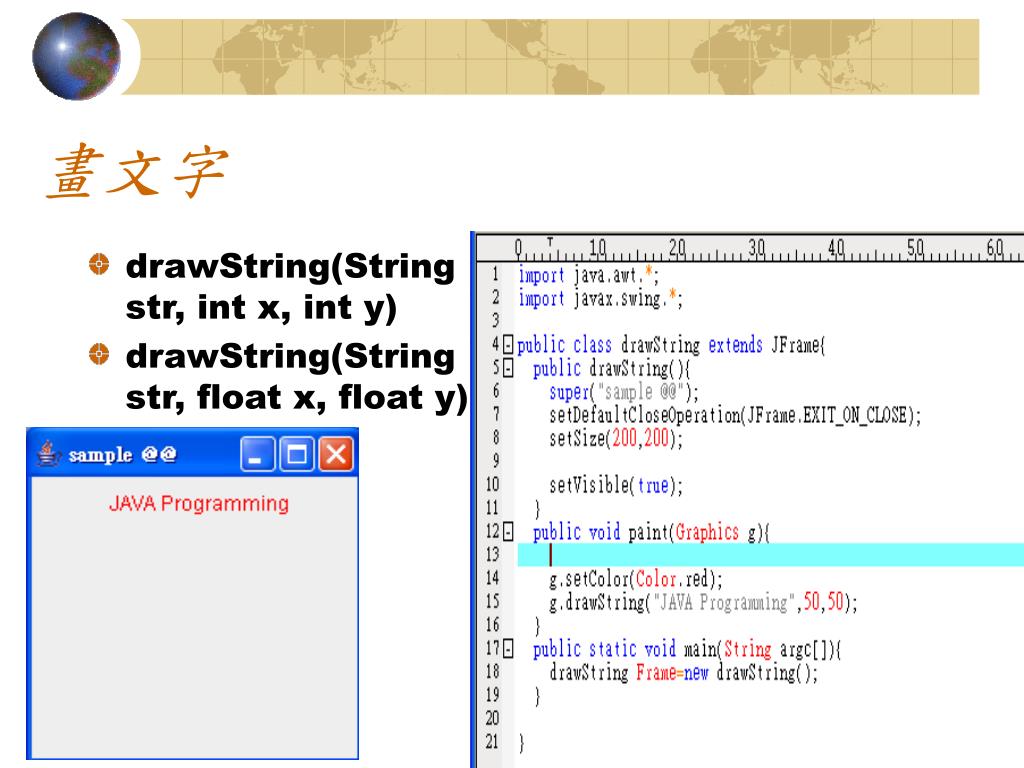Click the ruler mark labeled 10

598,249
